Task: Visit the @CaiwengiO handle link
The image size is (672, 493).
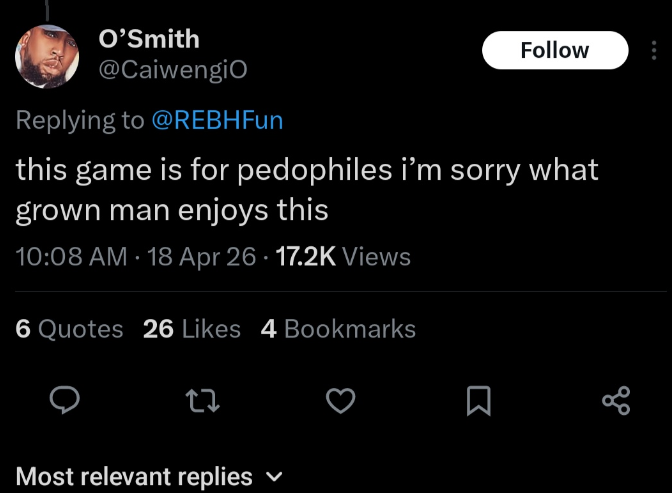Action: click(172, 70)
